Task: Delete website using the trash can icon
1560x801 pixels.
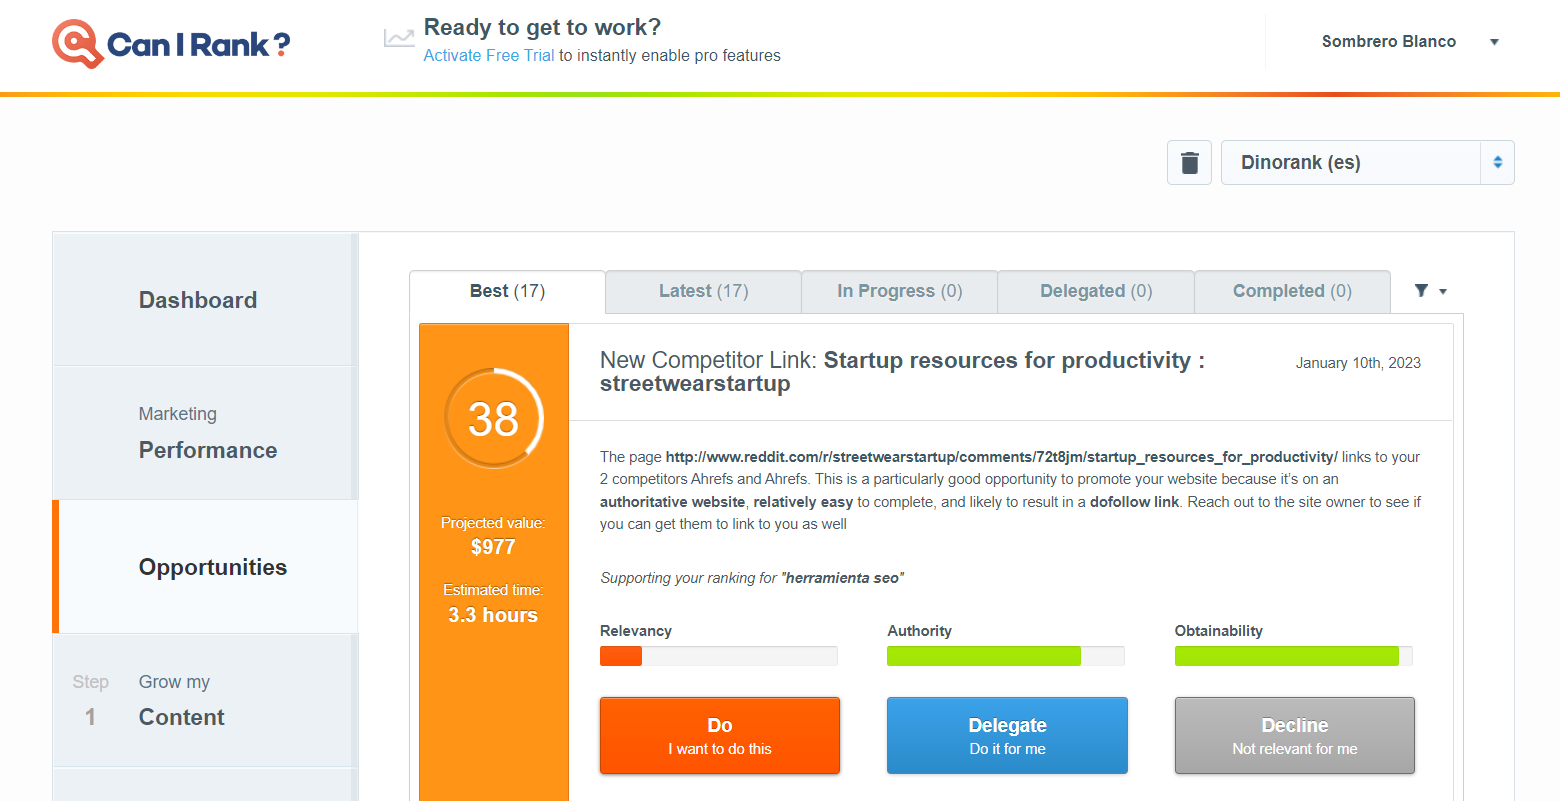Action: 1189,162
